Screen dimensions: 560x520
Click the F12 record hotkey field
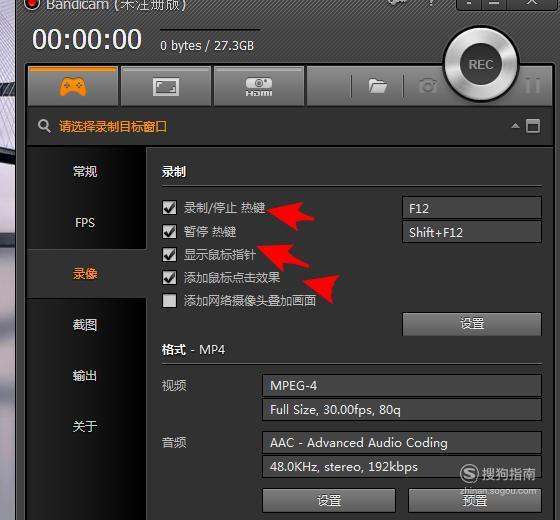point(472,208)
